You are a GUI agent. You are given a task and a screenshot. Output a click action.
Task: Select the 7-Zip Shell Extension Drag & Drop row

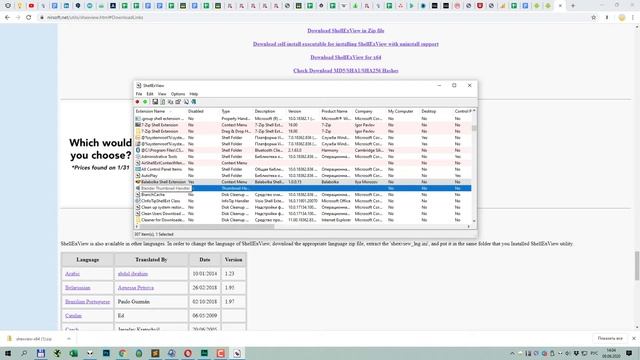pos(303,131)
